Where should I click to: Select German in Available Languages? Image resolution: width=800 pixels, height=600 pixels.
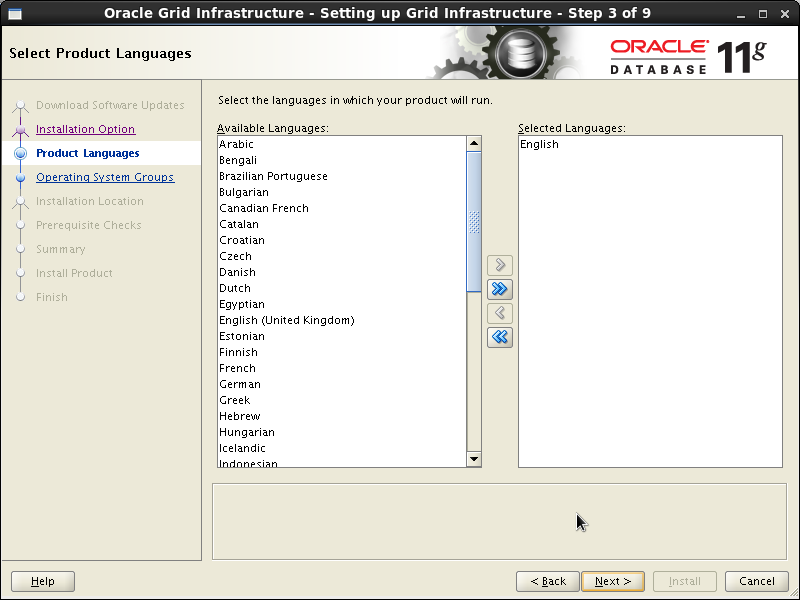pos(341,384)
